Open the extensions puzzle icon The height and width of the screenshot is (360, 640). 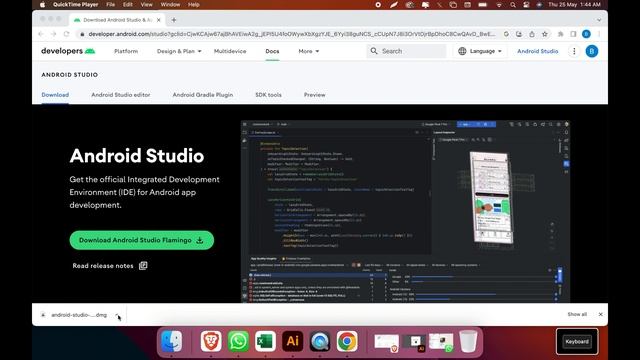[560, 34]
